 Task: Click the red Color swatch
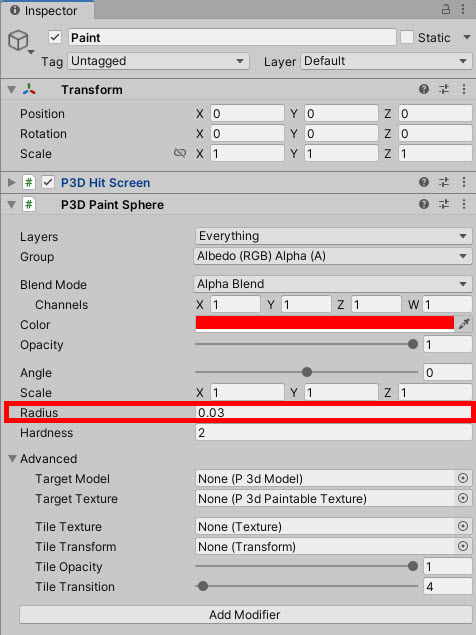(x=325, y=324)
